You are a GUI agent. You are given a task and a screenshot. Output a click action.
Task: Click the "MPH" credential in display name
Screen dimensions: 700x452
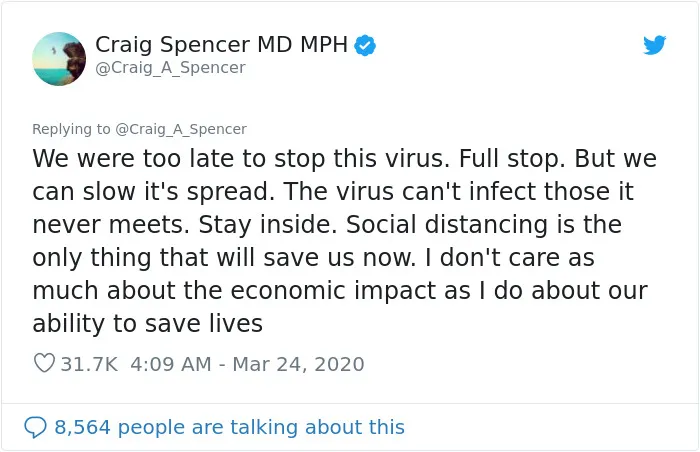[x=324, y=45]
